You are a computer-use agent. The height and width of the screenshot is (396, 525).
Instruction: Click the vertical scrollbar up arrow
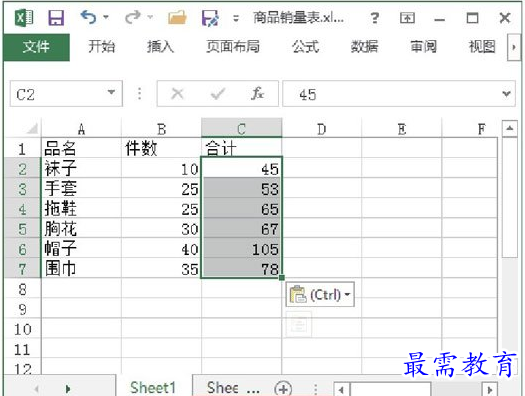[x=510, y=129]
